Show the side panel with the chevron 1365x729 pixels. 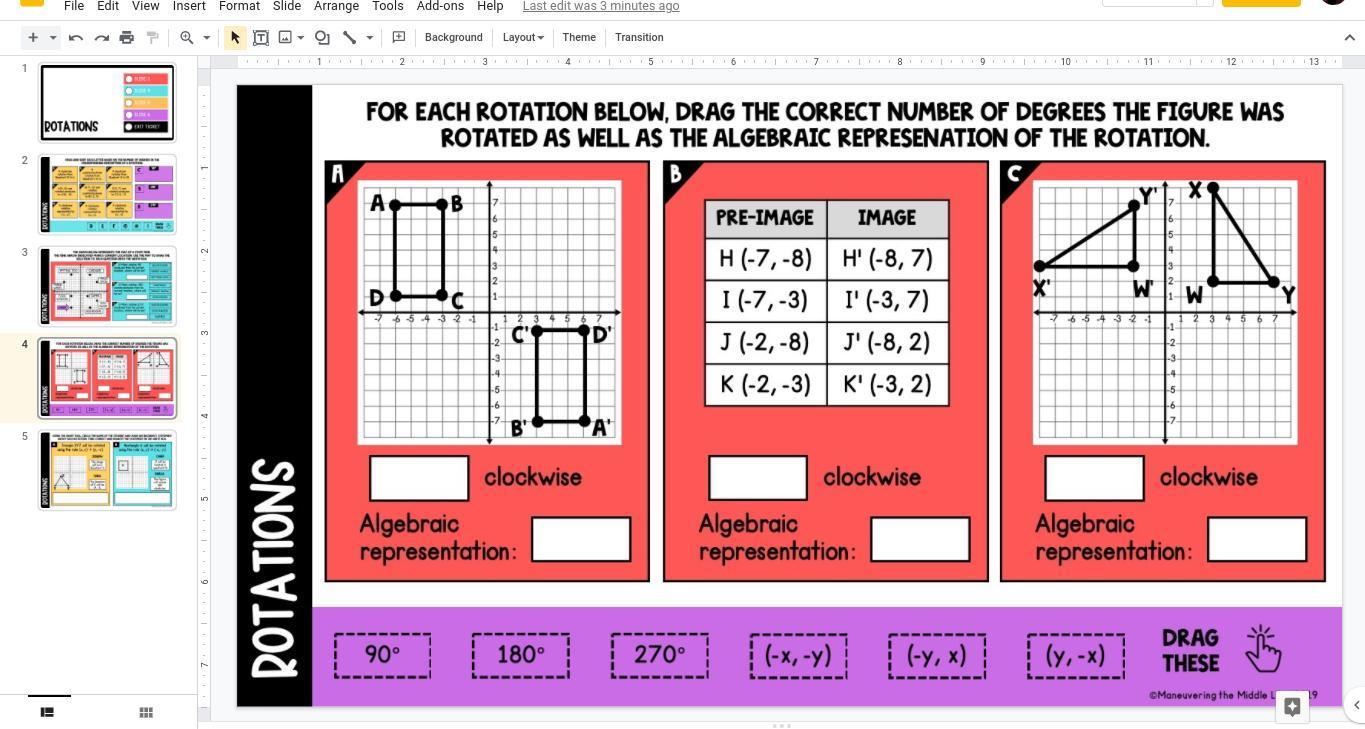[x=1356, y=705]
